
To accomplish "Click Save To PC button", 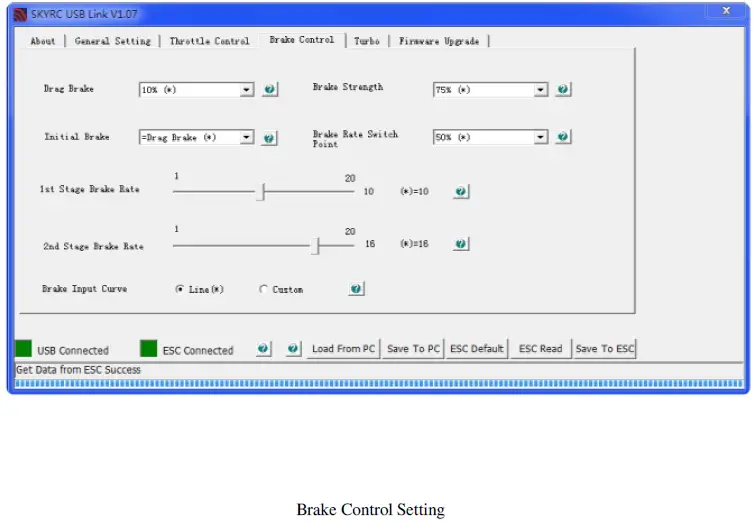I will tap(414, 349).
